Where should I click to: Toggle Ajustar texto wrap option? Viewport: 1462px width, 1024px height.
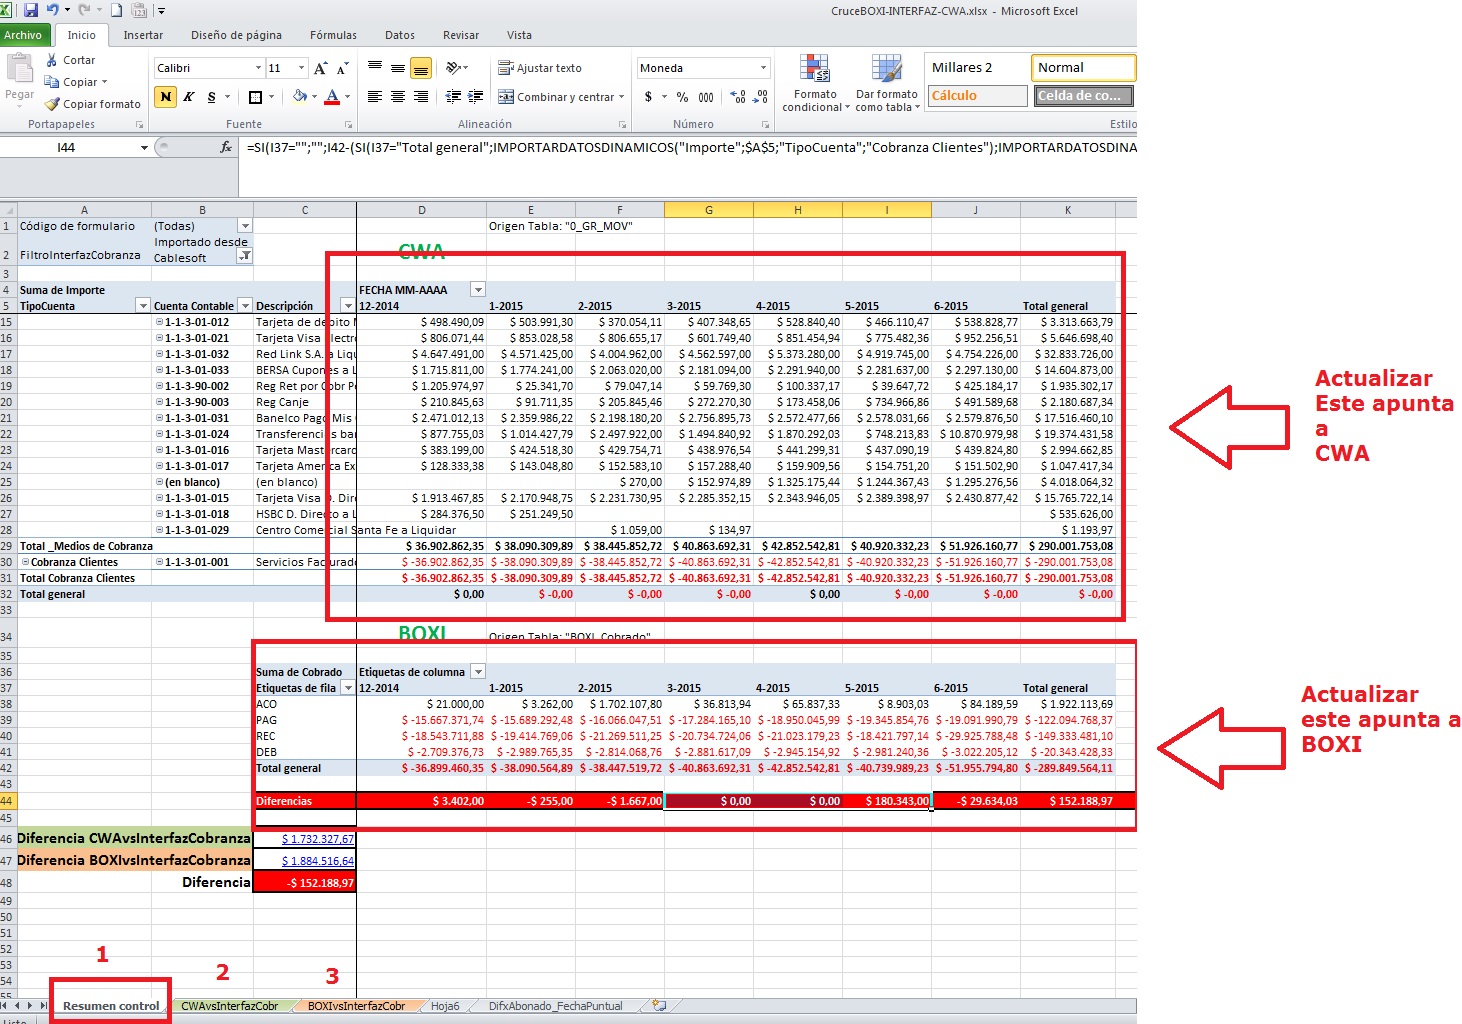coord(540,68)
